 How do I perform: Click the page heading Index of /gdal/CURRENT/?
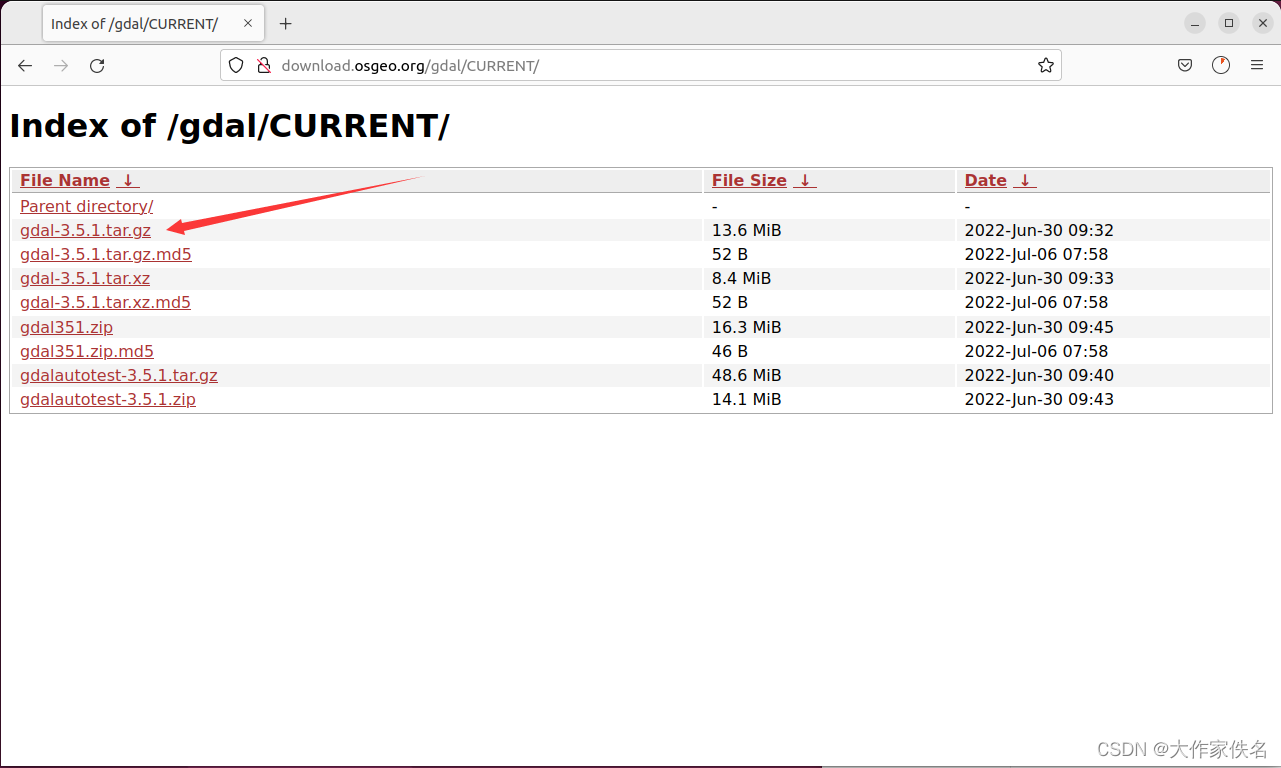[230, 126]
